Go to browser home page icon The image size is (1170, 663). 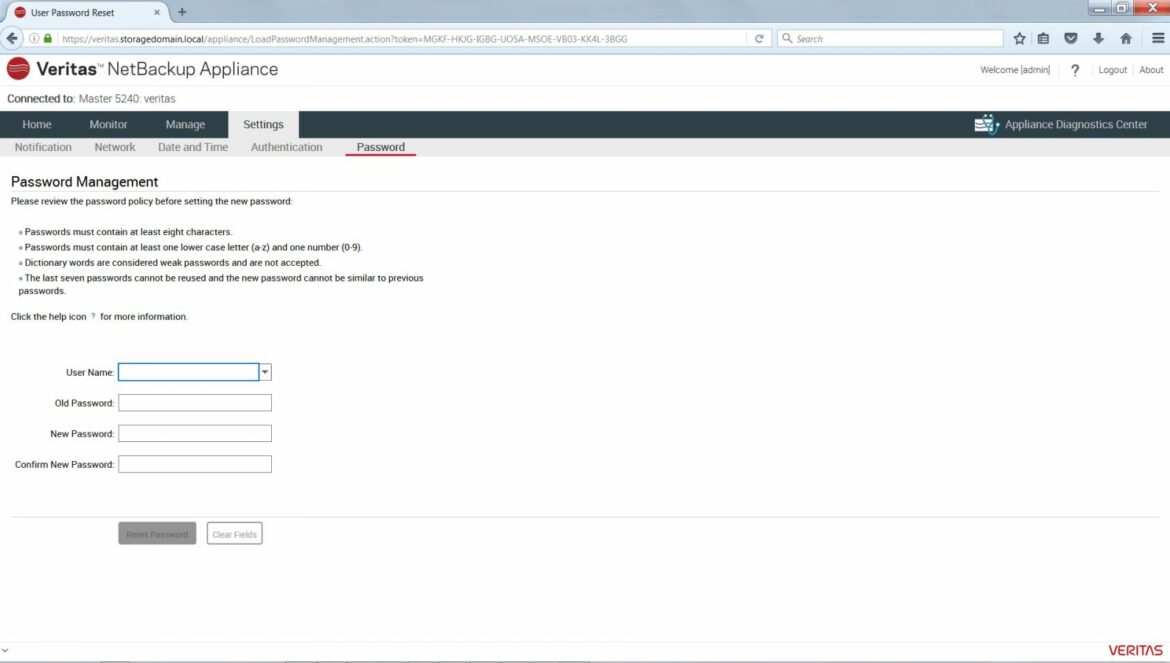click(1126, 39)
